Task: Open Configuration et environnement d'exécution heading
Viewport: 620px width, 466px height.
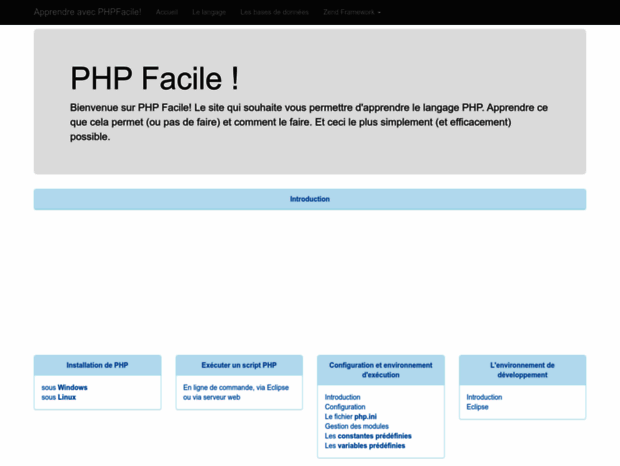Action: (x=380, y=370)
